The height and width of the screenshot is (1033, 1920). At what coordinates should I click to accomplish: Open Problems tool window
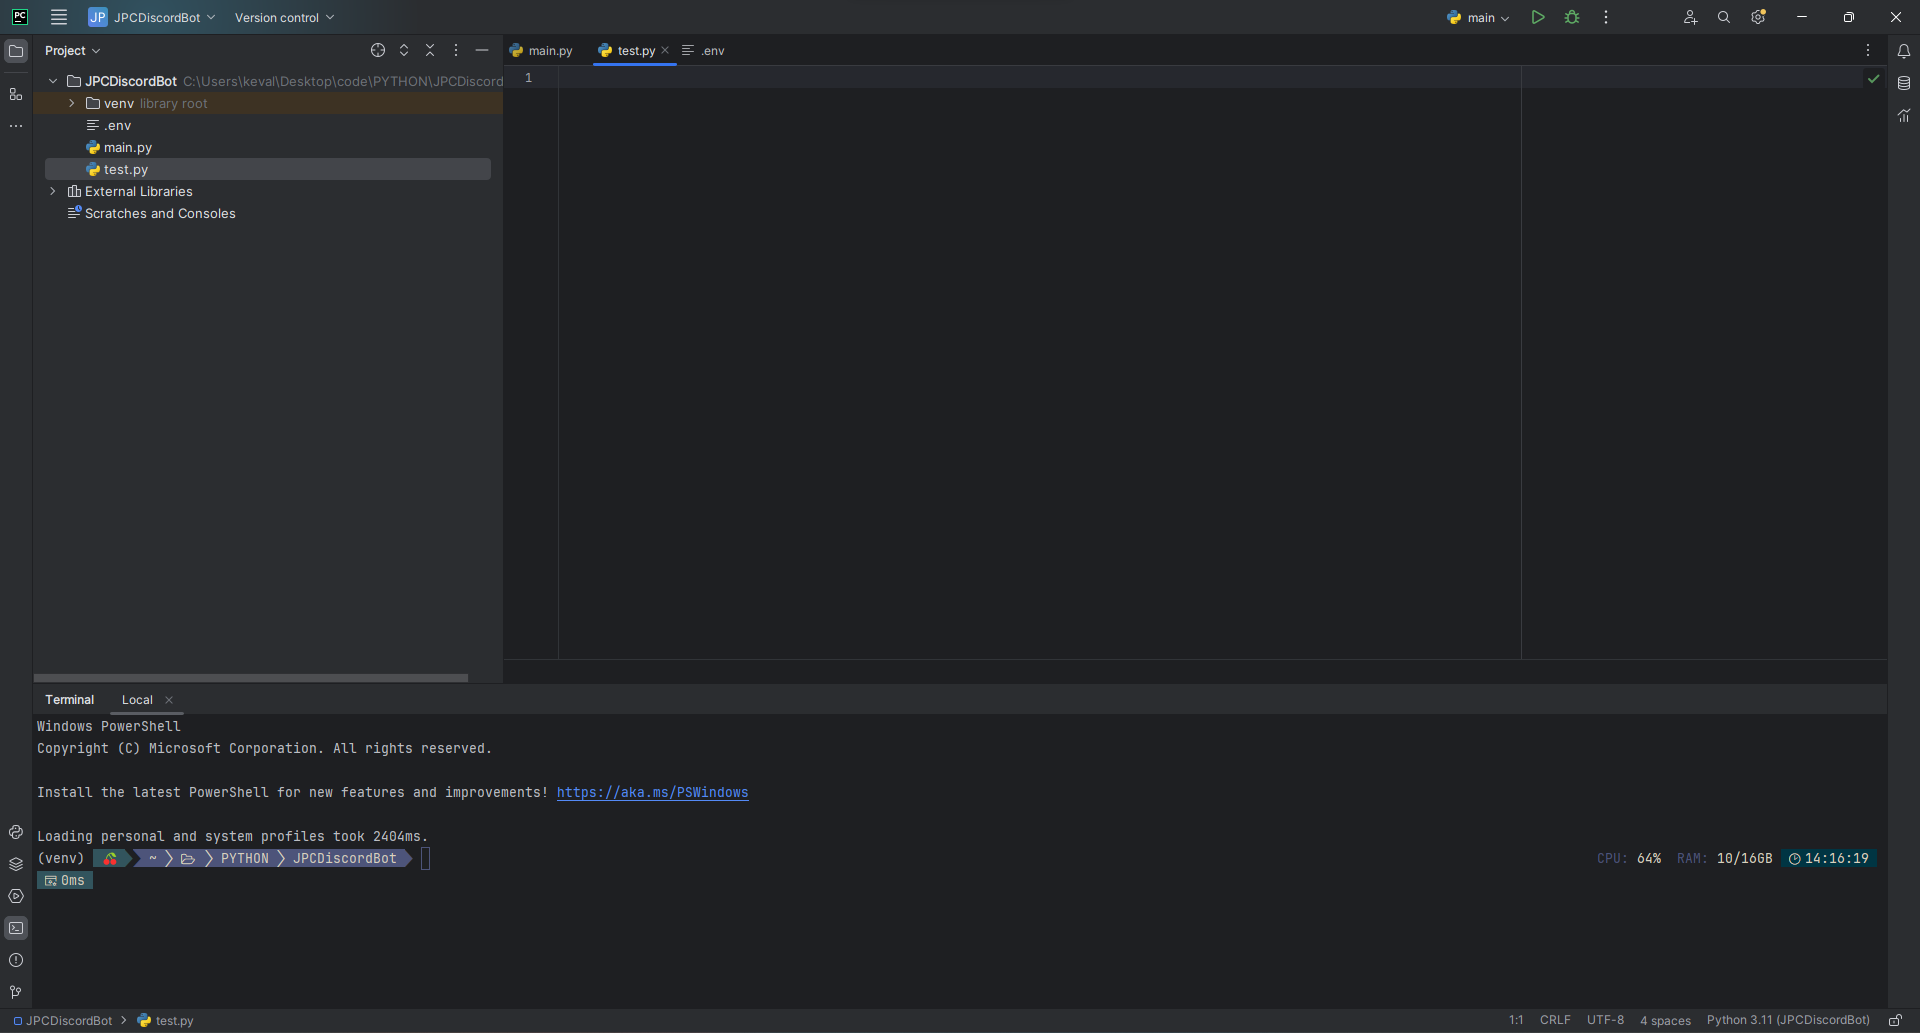click(x=16, y=960)
